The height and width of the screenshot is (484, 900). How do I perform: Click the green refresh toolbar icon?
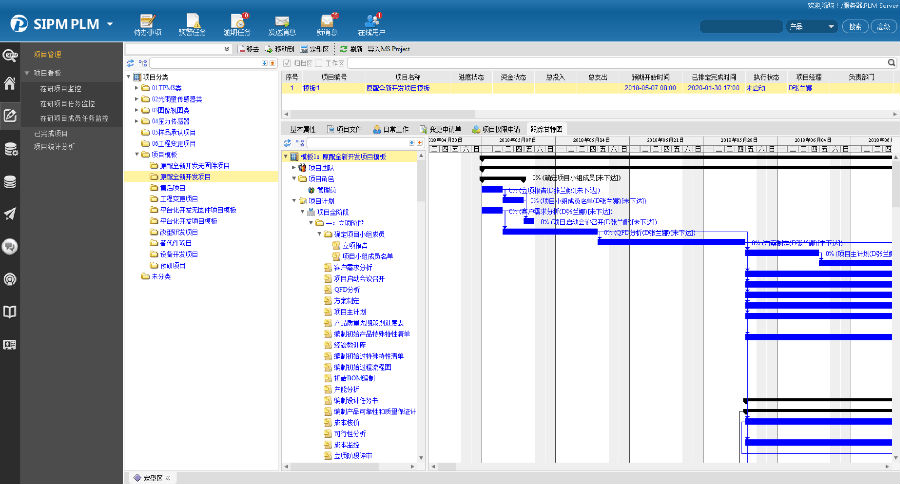(x=343, y=48)
